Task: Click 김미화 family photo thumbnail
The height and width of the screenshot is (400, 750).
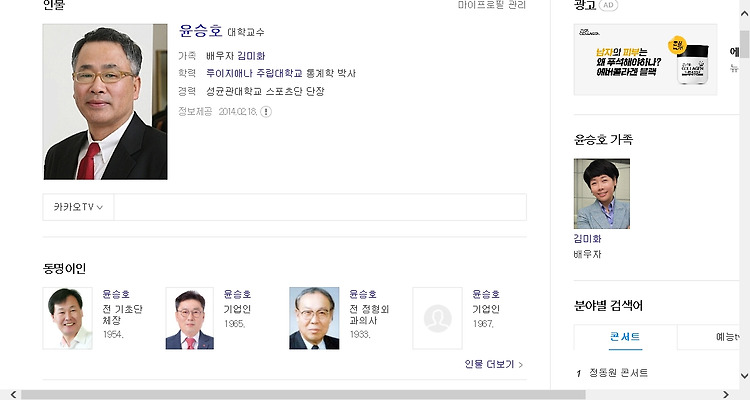Action: [x=602, y=194]
